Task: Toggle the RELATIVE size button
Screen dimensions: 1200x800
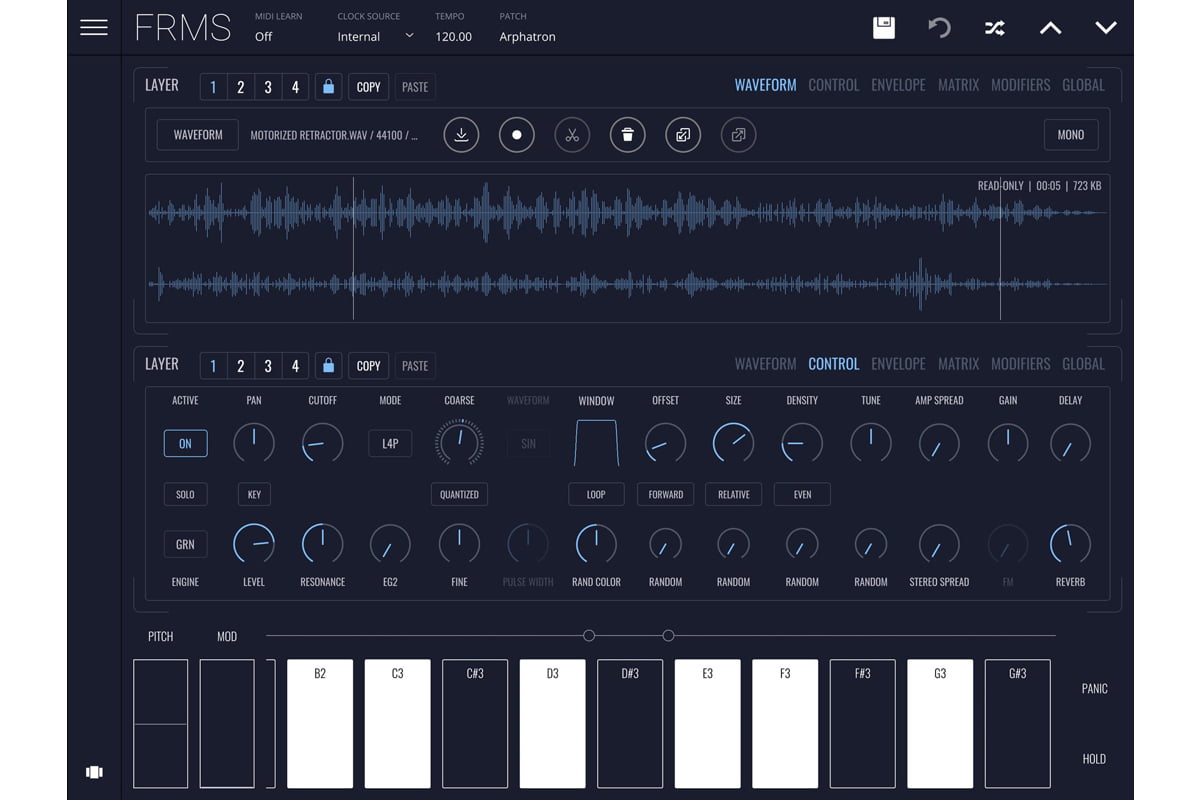Action: click(x=733, y=494)
